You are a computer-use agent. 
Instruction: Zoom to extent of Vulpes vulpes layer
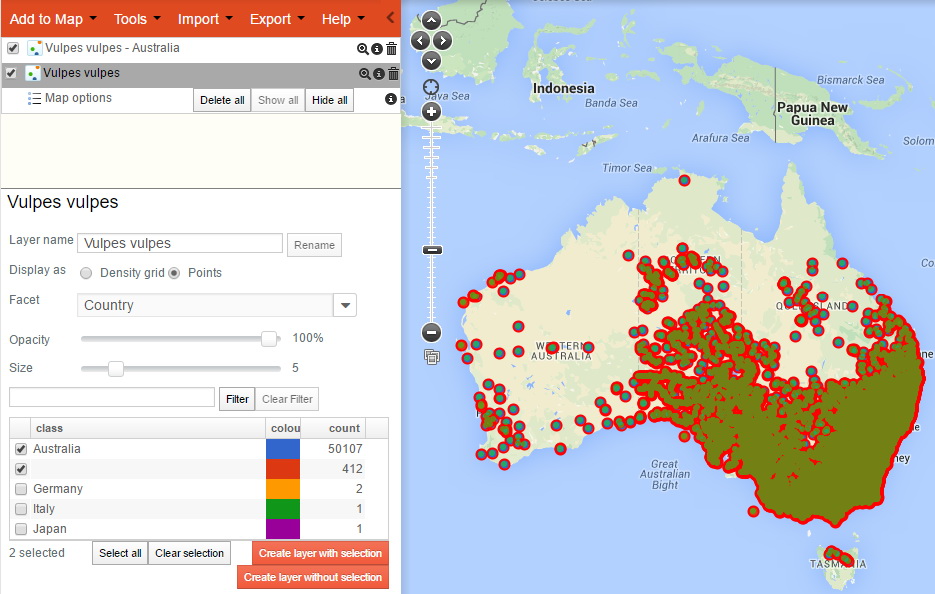click(x=363, y=73)
